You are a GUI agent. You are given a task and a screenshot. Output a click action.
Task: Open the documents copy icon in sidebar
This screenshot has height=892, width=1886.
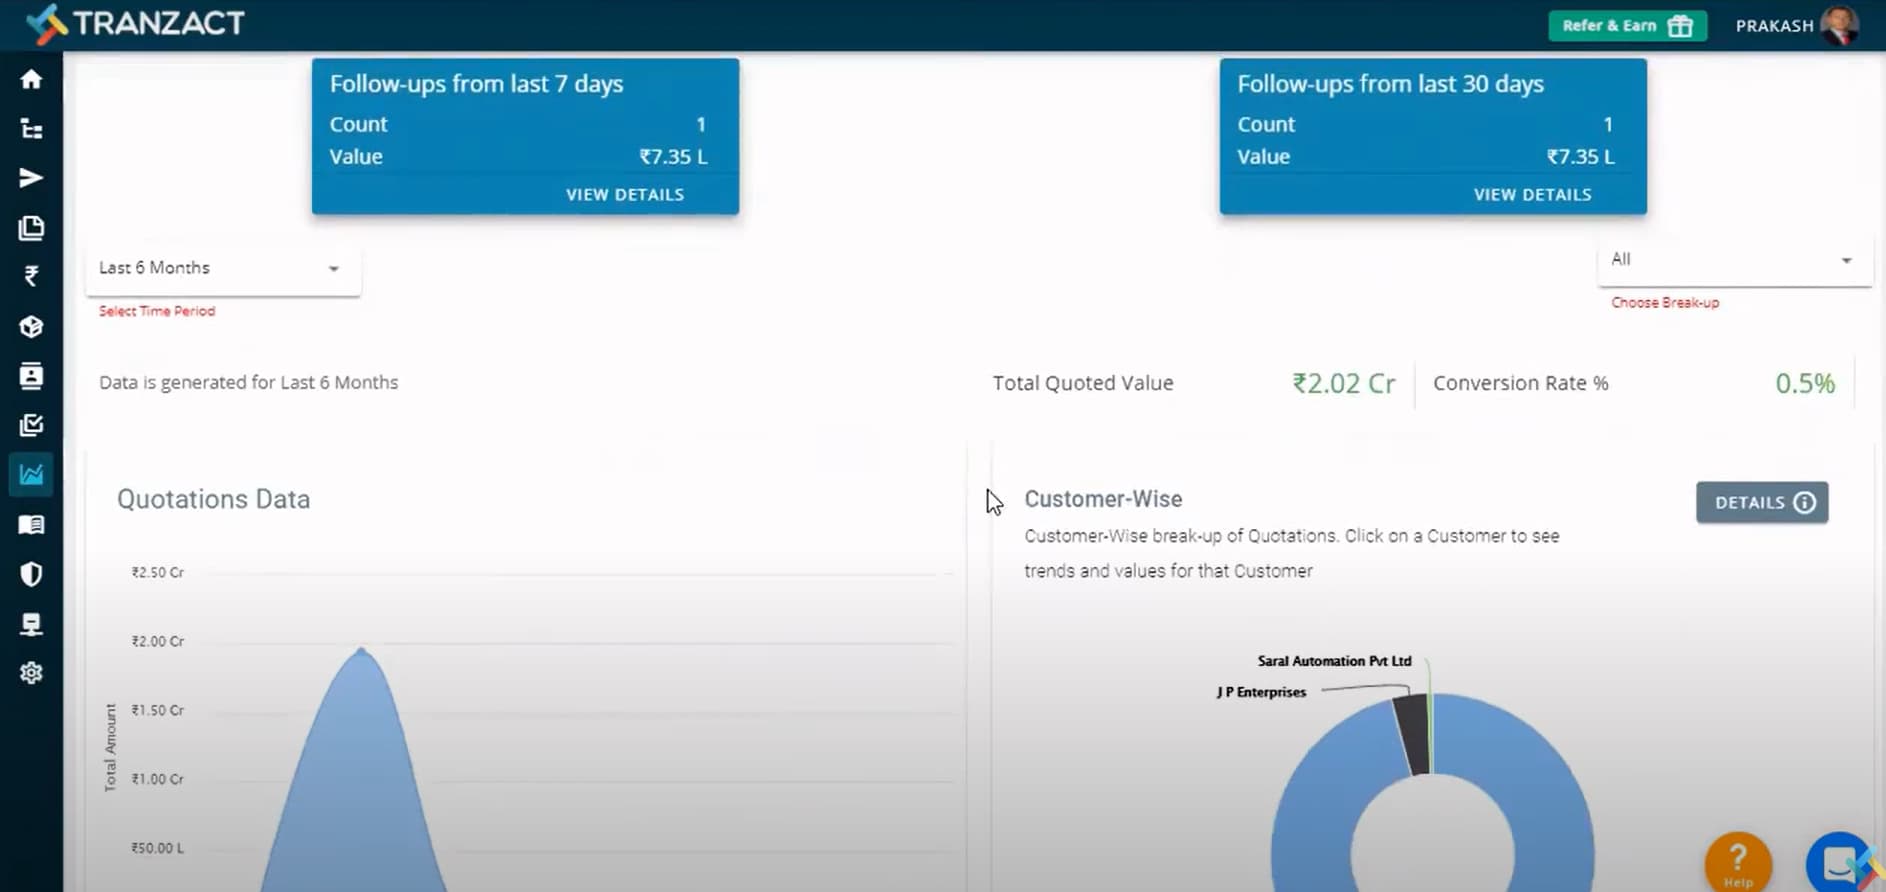click(31, 228)
